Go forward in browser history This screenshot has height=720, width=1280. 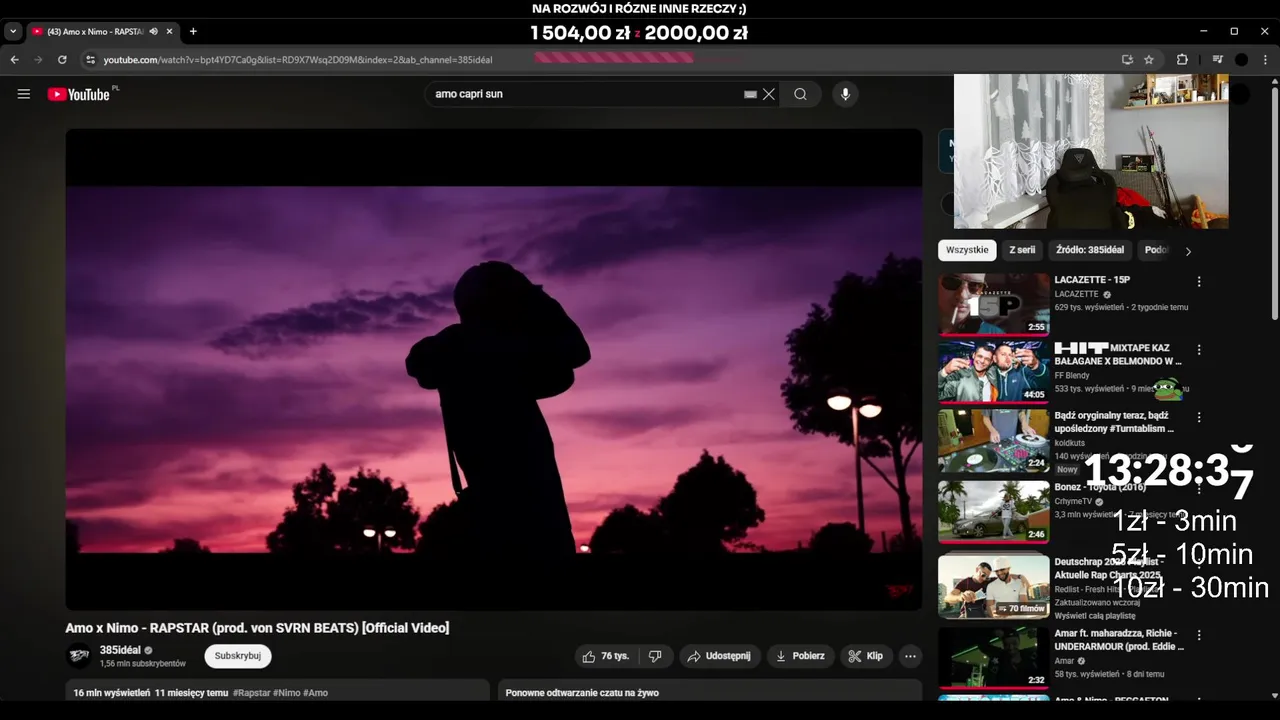pos(38,60)
